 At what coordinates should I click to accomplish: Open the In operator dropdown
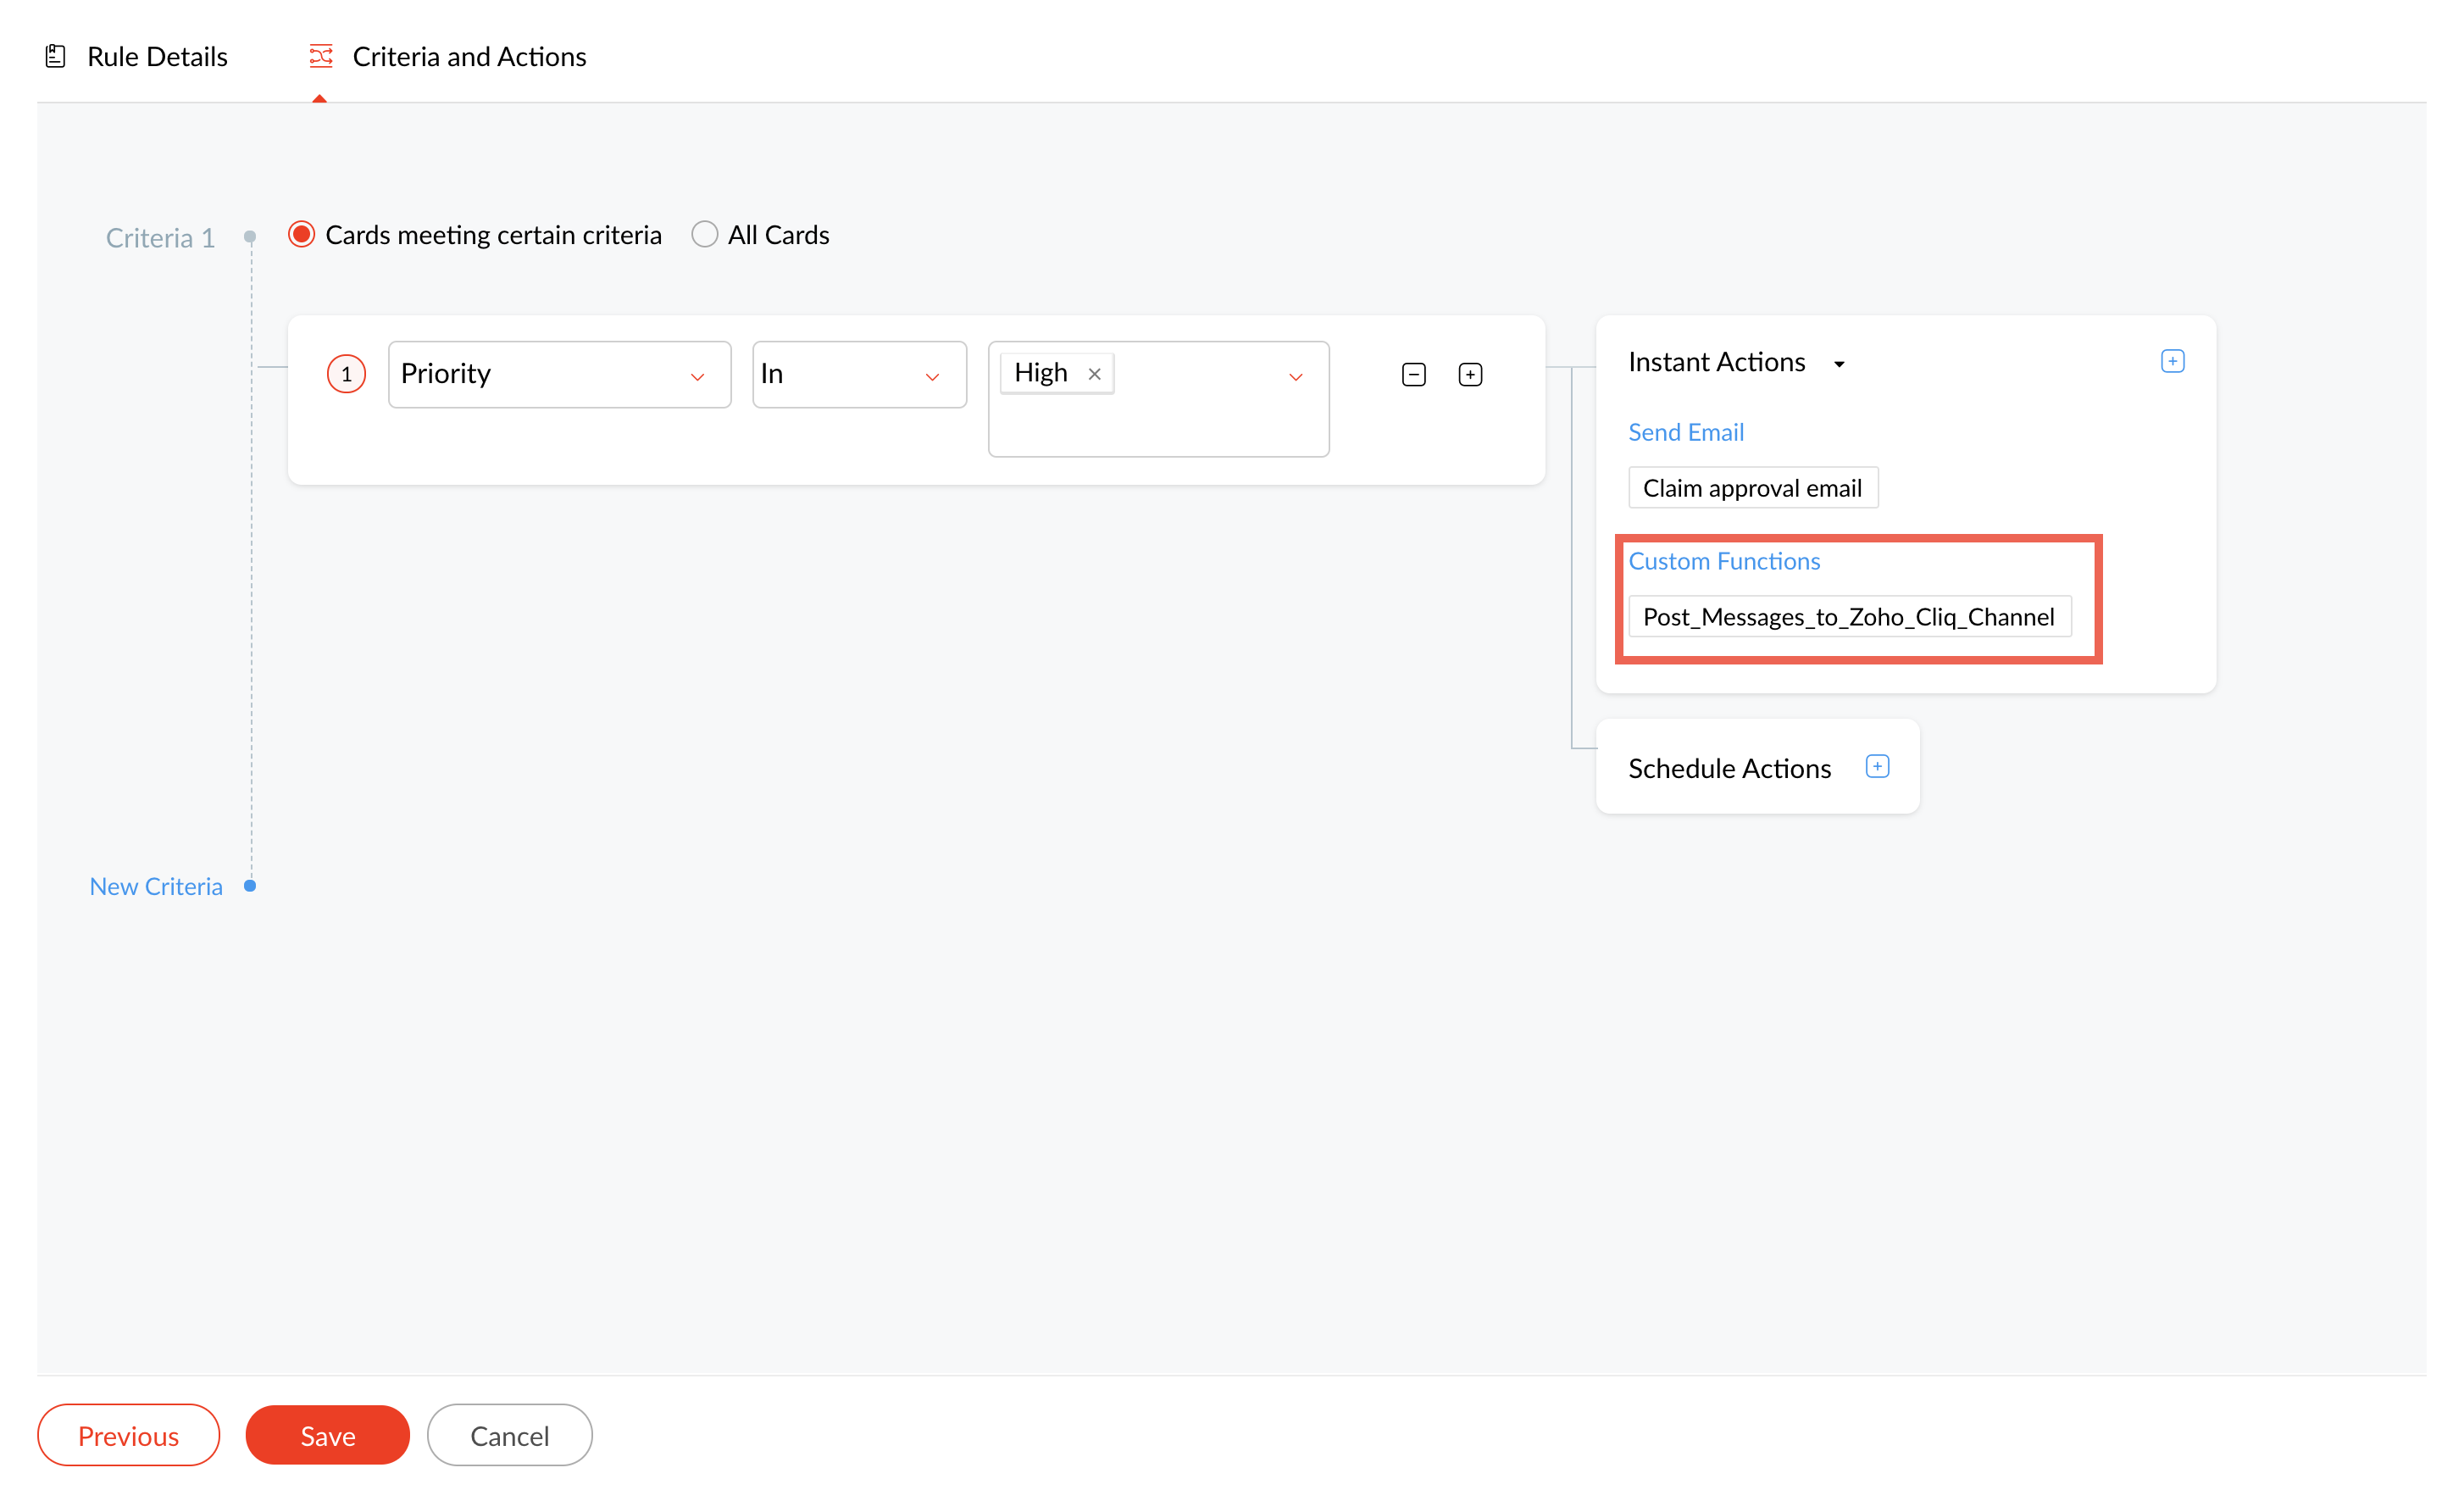click(x=858, y=375)
